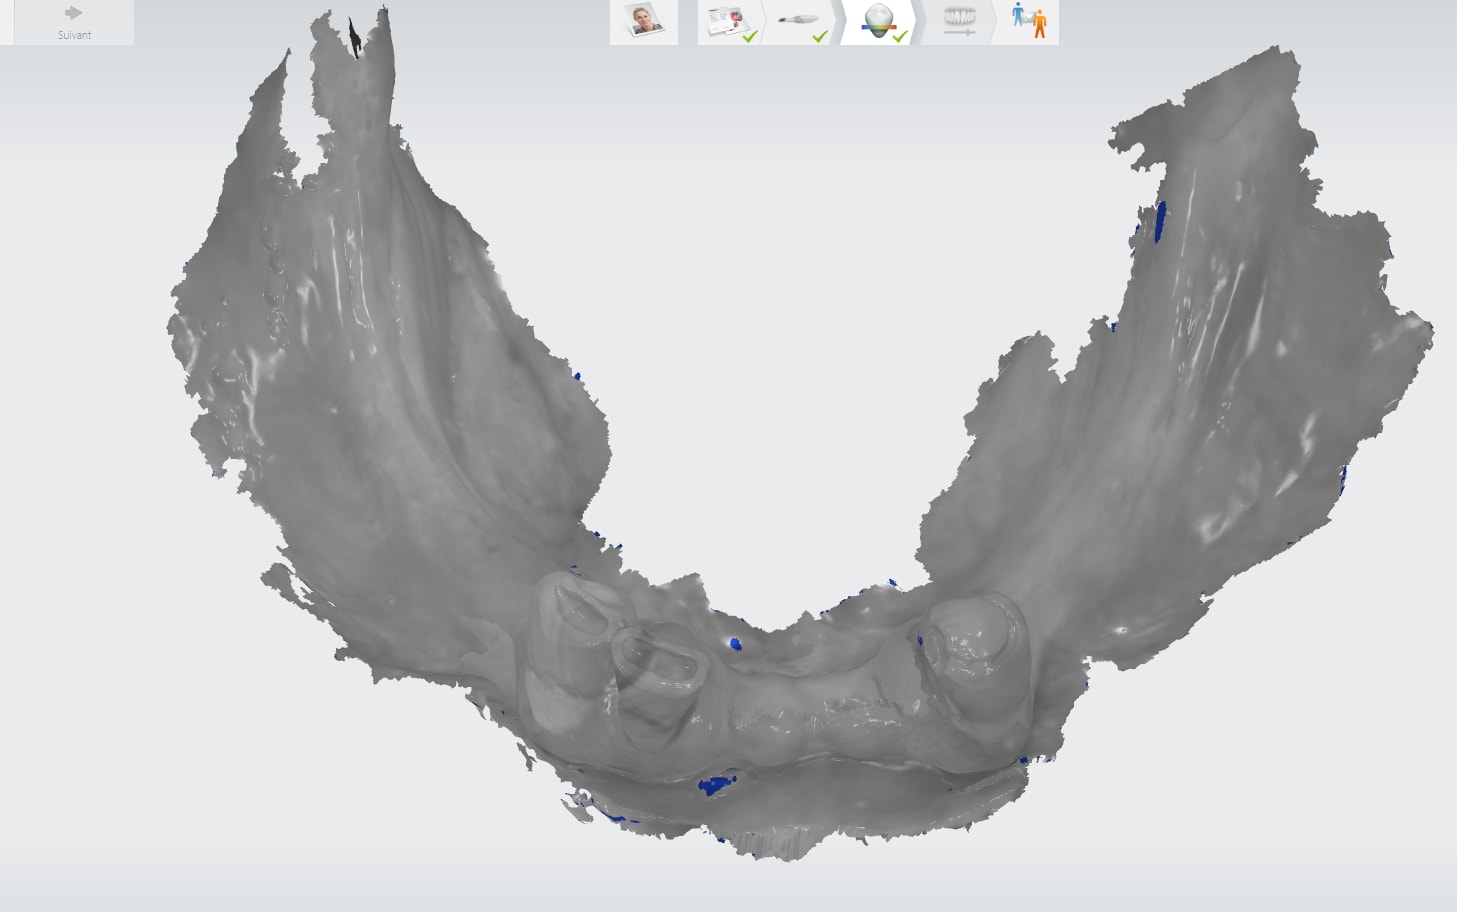Open the greyed-out teeth design step
Viewport: 1457px width, 912px height.
[959, 21]
